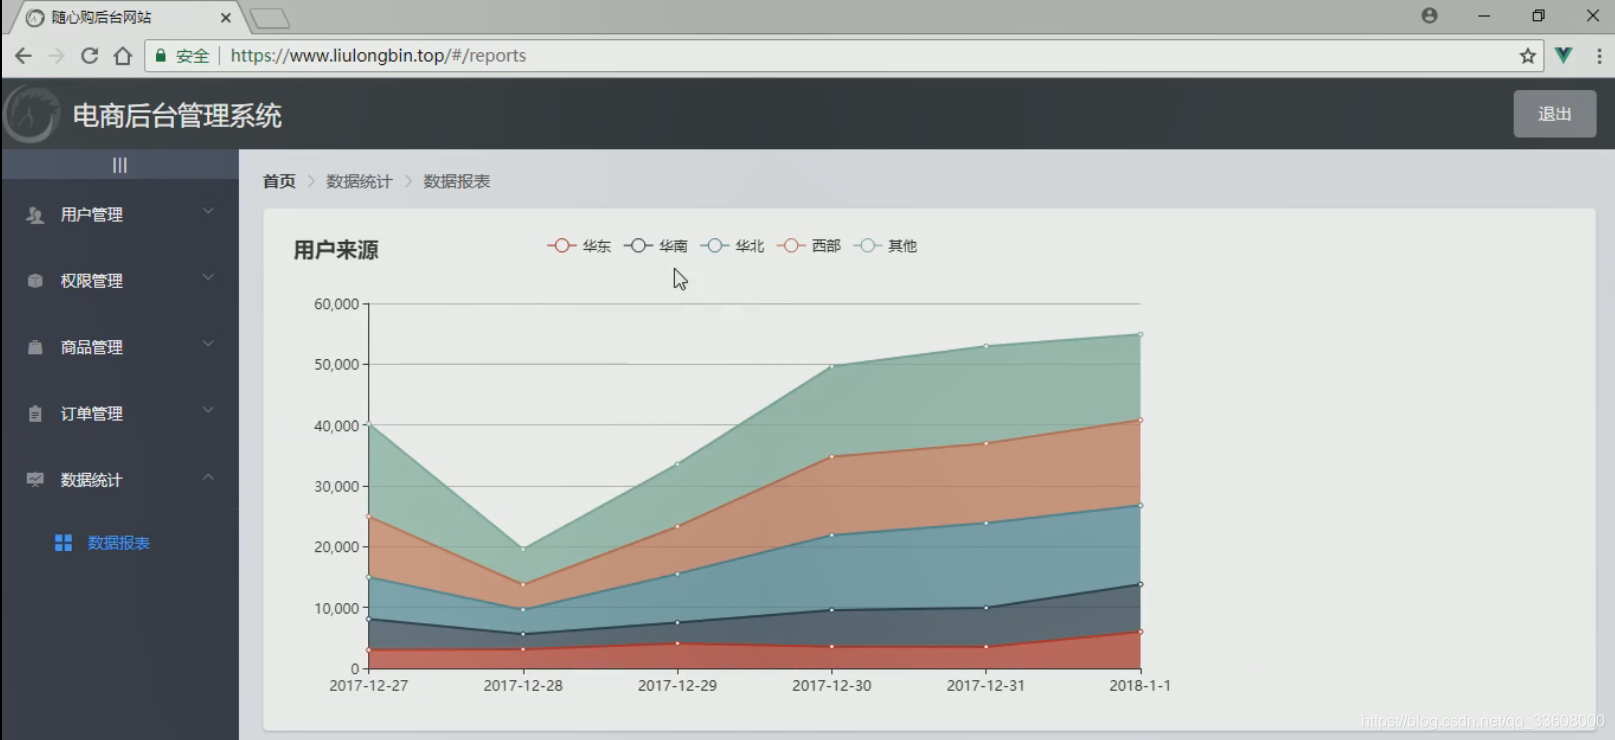Click the Chrome profile avatar icon
Screen dimensions: 1615x740
(1429, 15)
